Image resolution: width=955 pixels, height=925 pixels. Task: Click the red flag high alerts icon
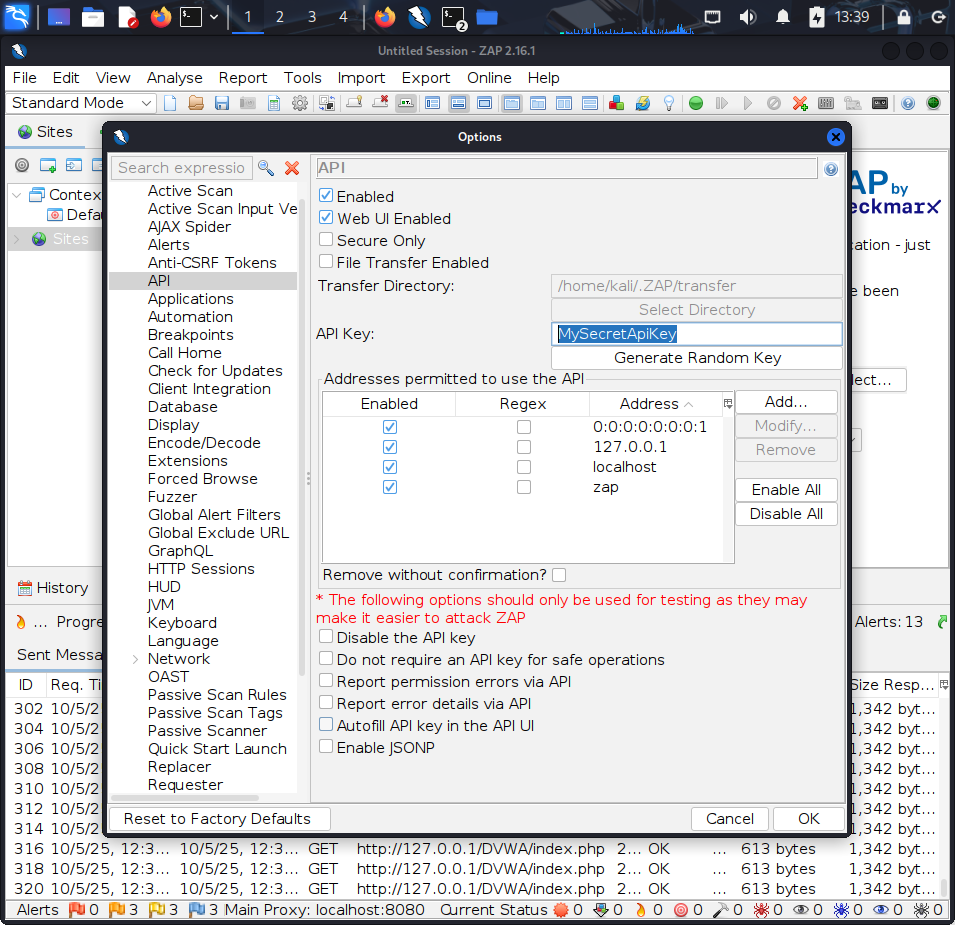(x=77, y=909)
